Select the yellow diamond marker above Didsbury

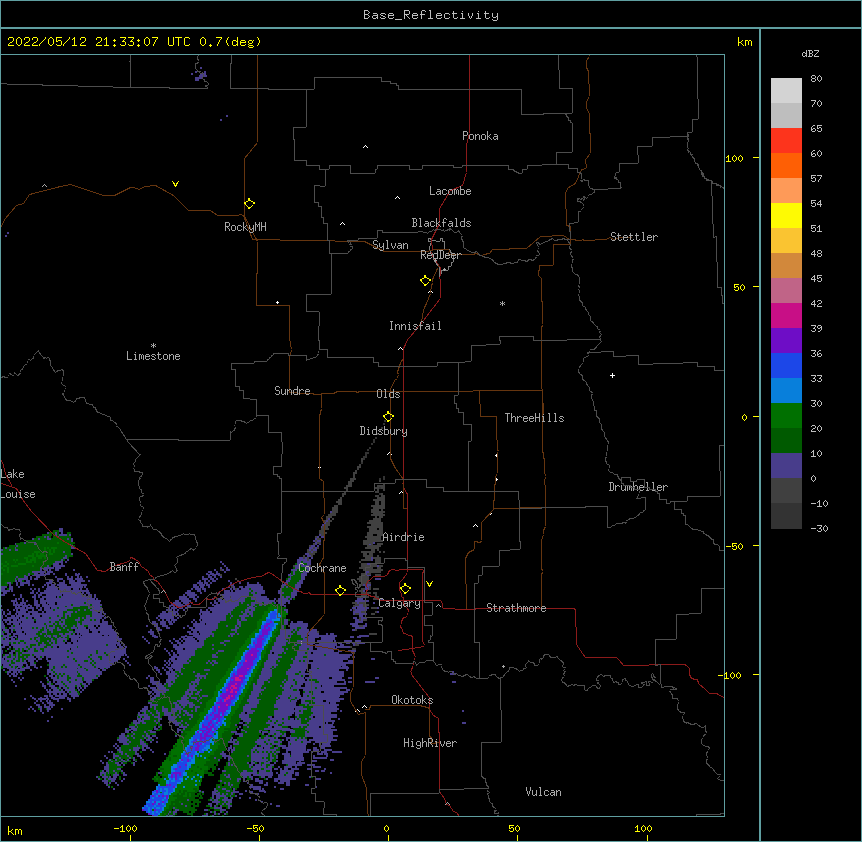click(388, 417)
